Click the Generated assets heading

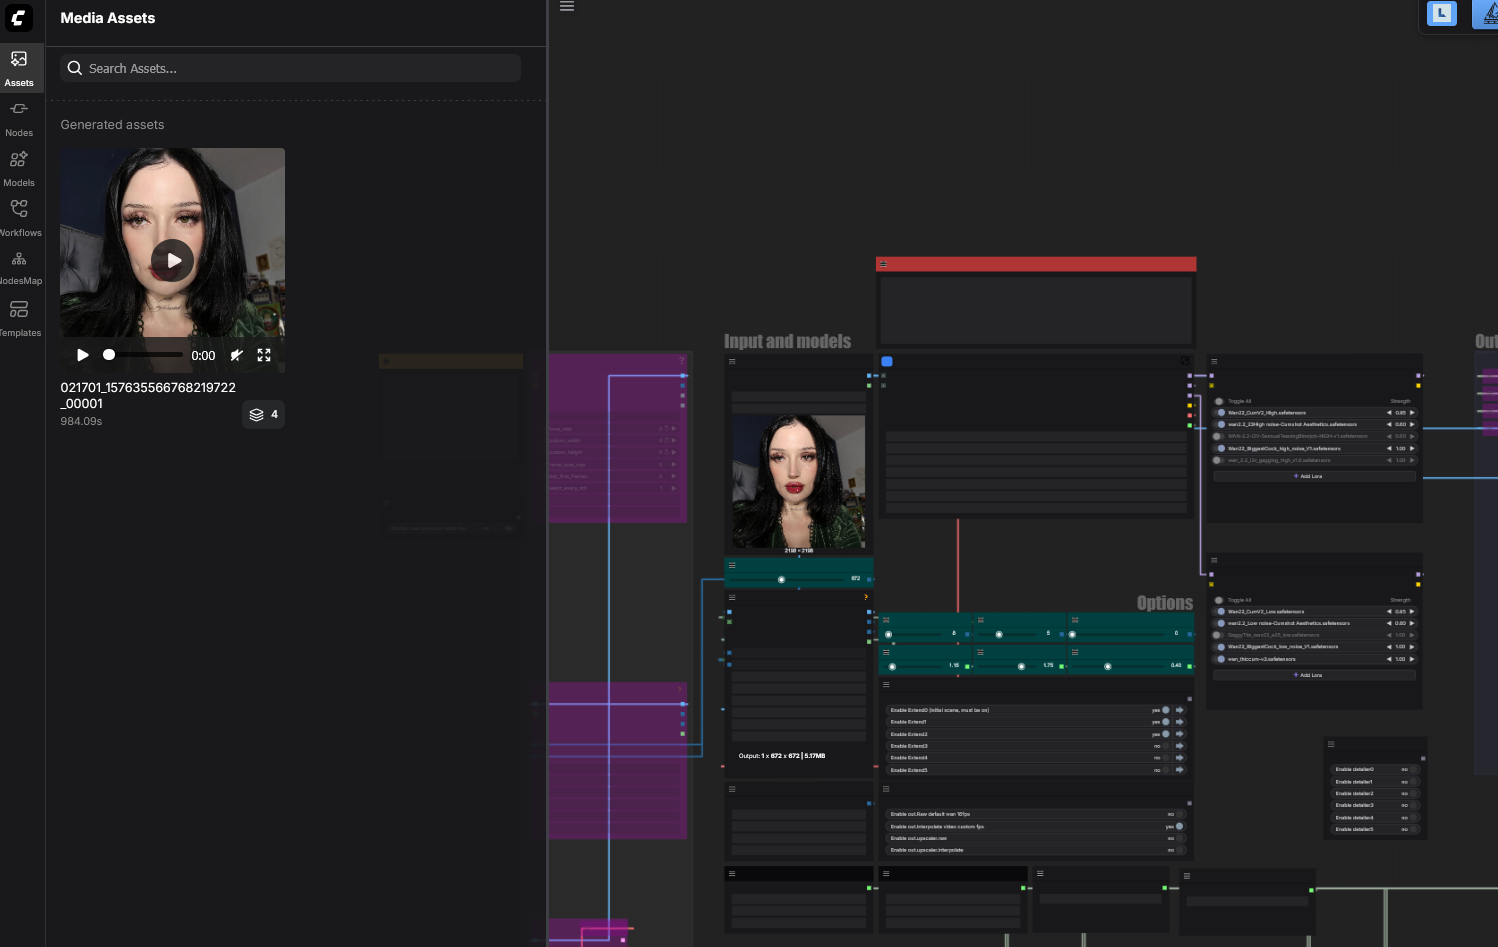[112, 125]
